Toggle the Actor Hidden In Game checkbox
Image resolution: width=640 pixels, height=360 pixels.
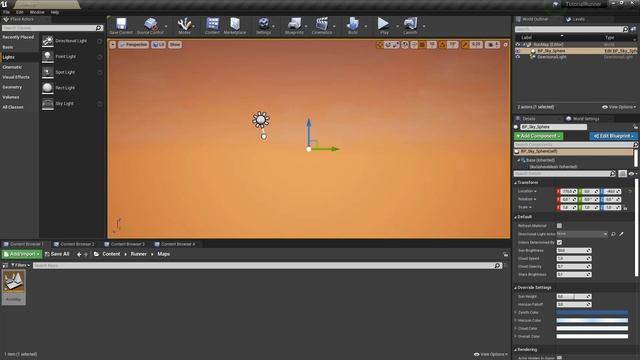click(x=559, y=358)
